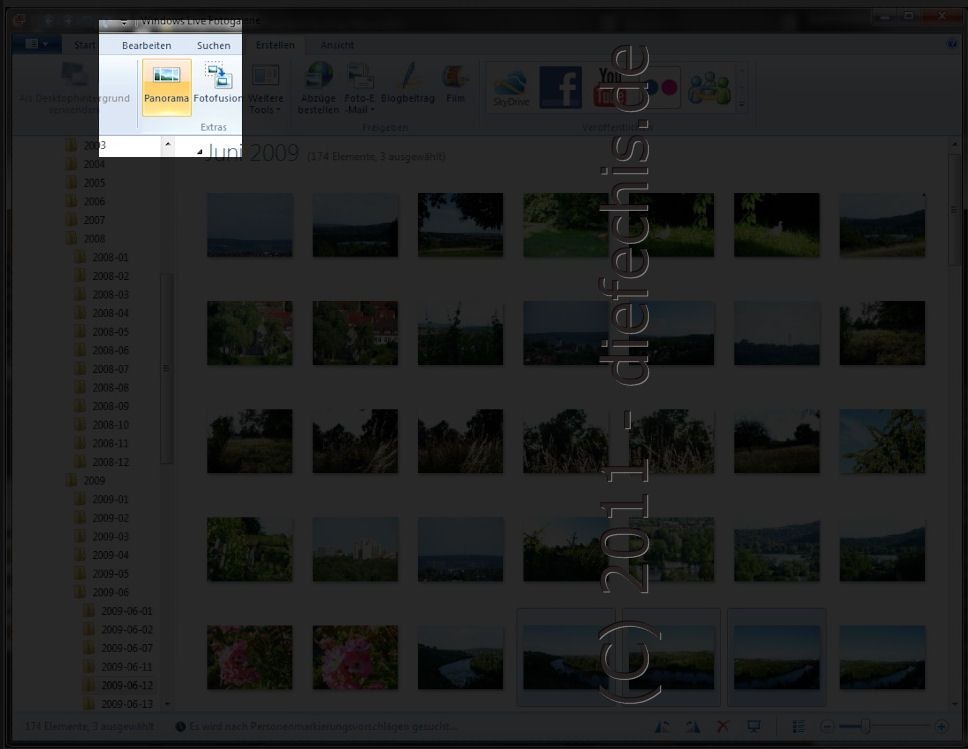
Task: Select thumbnail showing white building among trees
Action: [x=355, y=549]
